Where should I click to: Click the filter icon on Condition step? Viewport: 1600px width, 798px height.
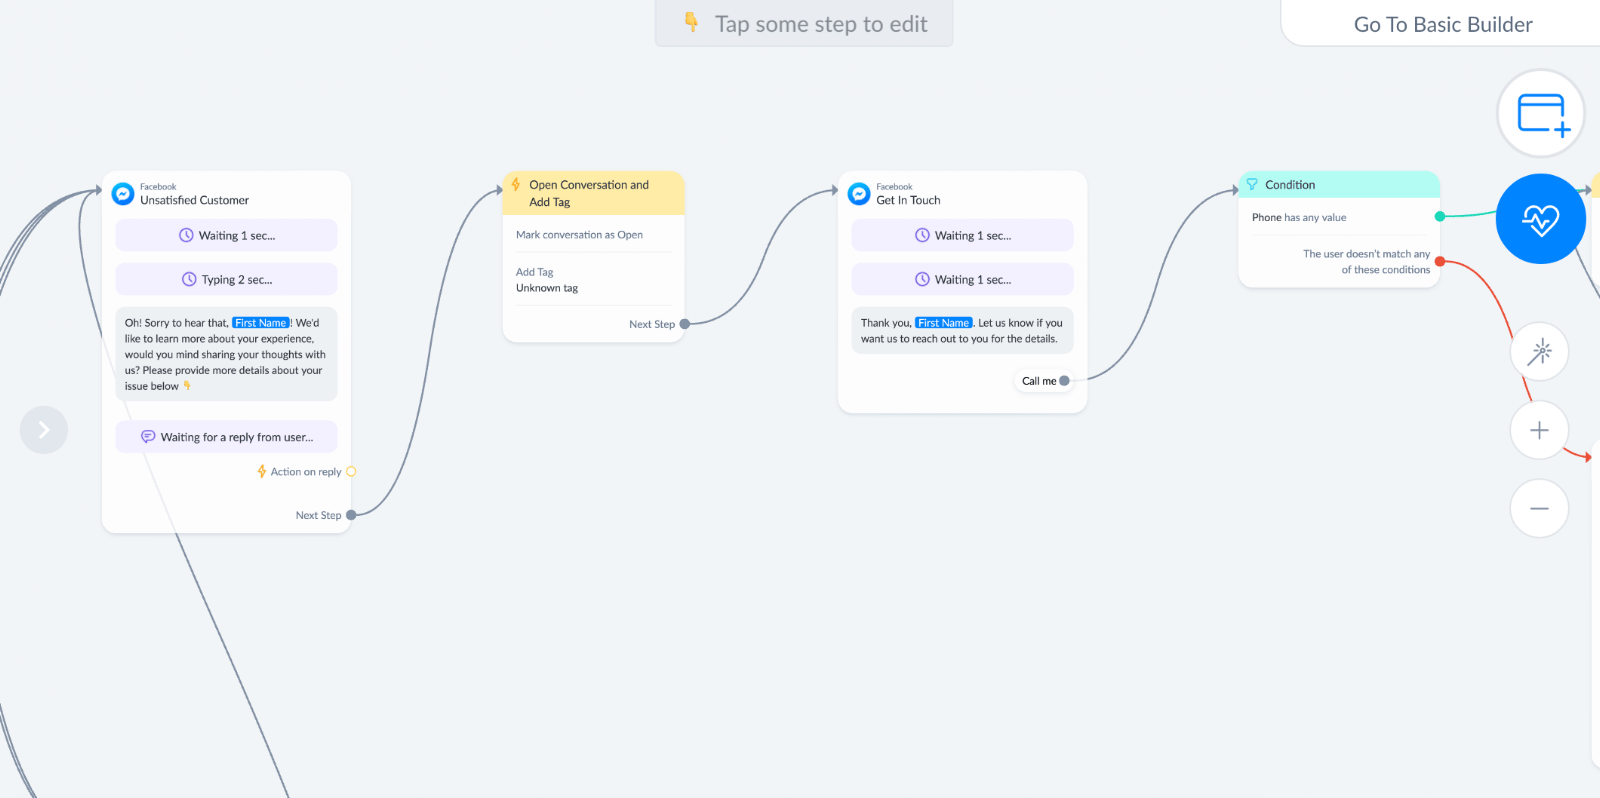click(1252, 185)
